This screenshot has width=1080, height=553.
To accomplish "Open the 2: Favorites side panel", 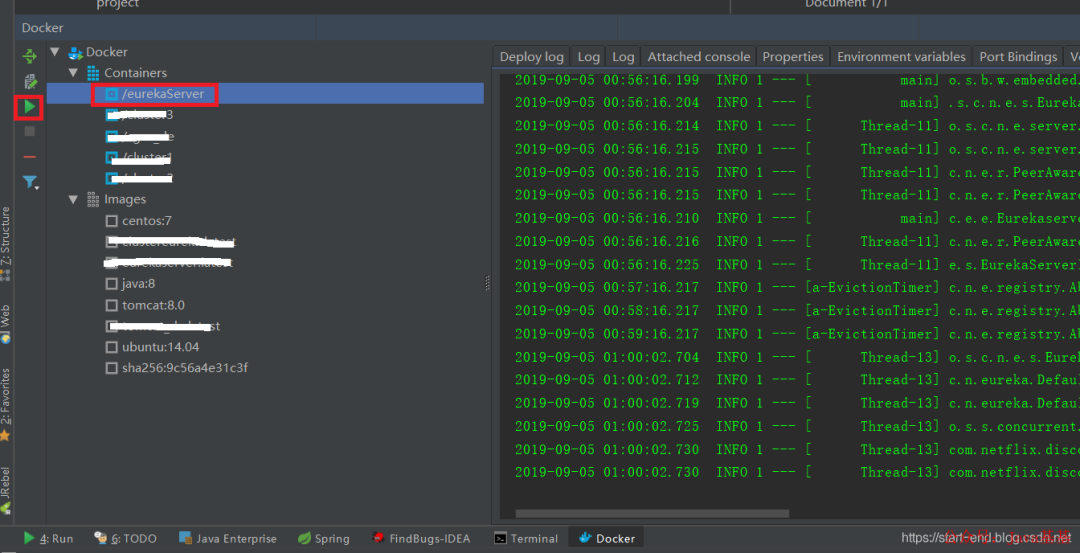I will point(6,404).
